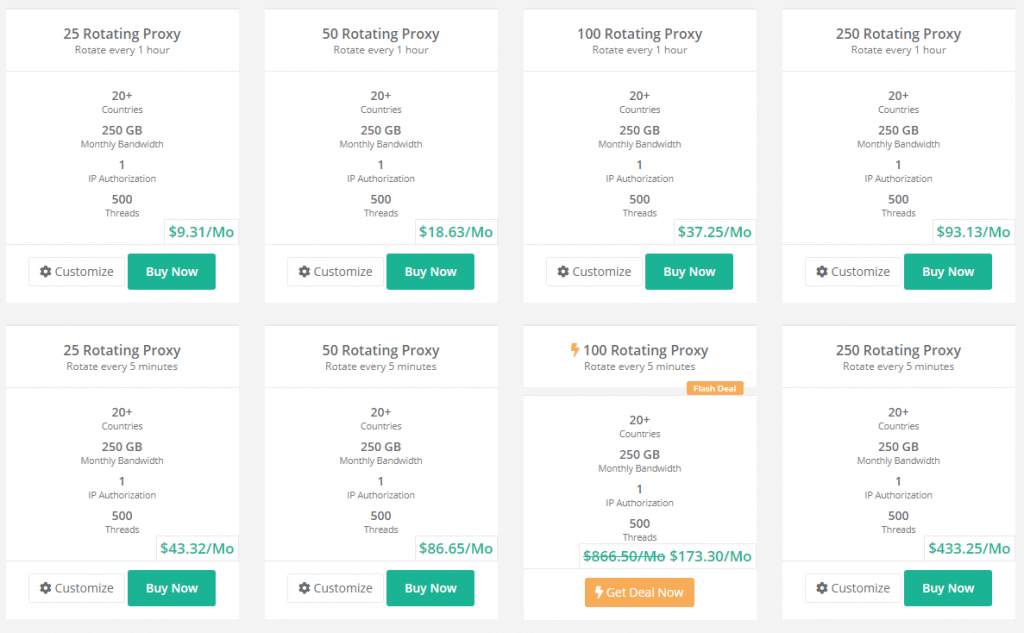Click gear icon on $9.31/Mo plan
This screenshot has height=633, width=1024.
point(46,271)
